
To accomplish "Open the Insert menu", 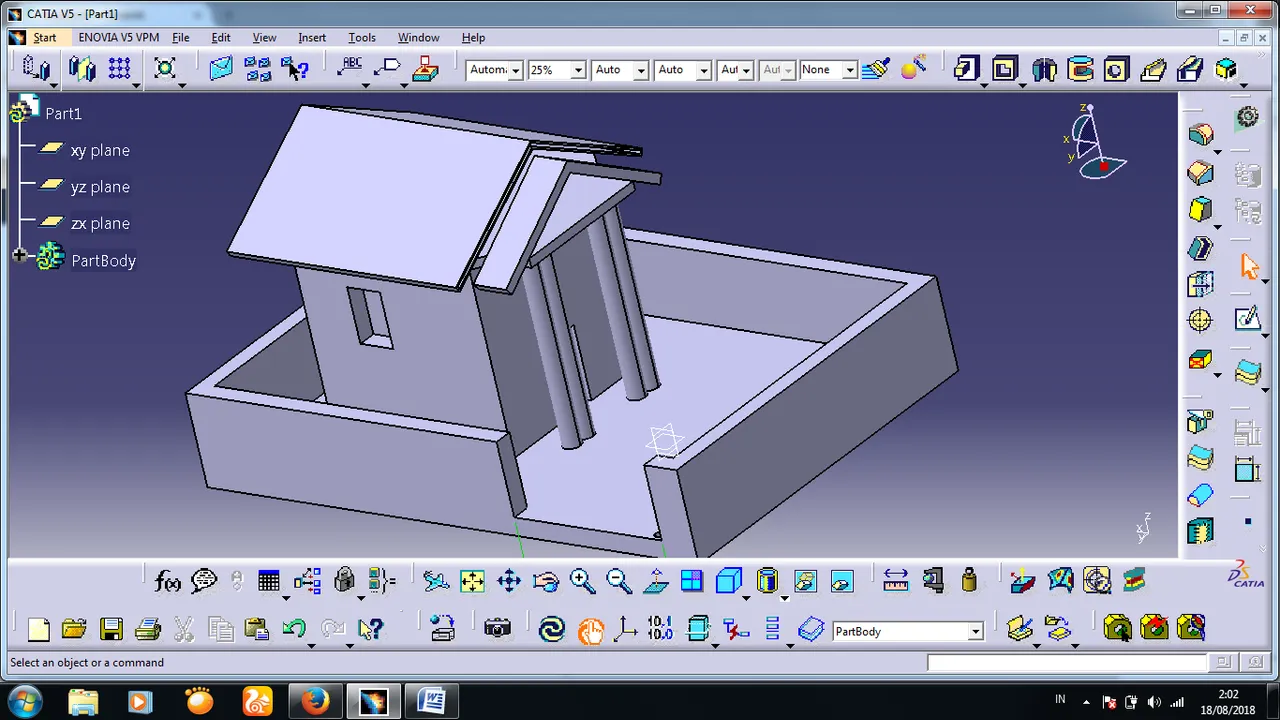I will pyautogui.click(x=312, y=38).
